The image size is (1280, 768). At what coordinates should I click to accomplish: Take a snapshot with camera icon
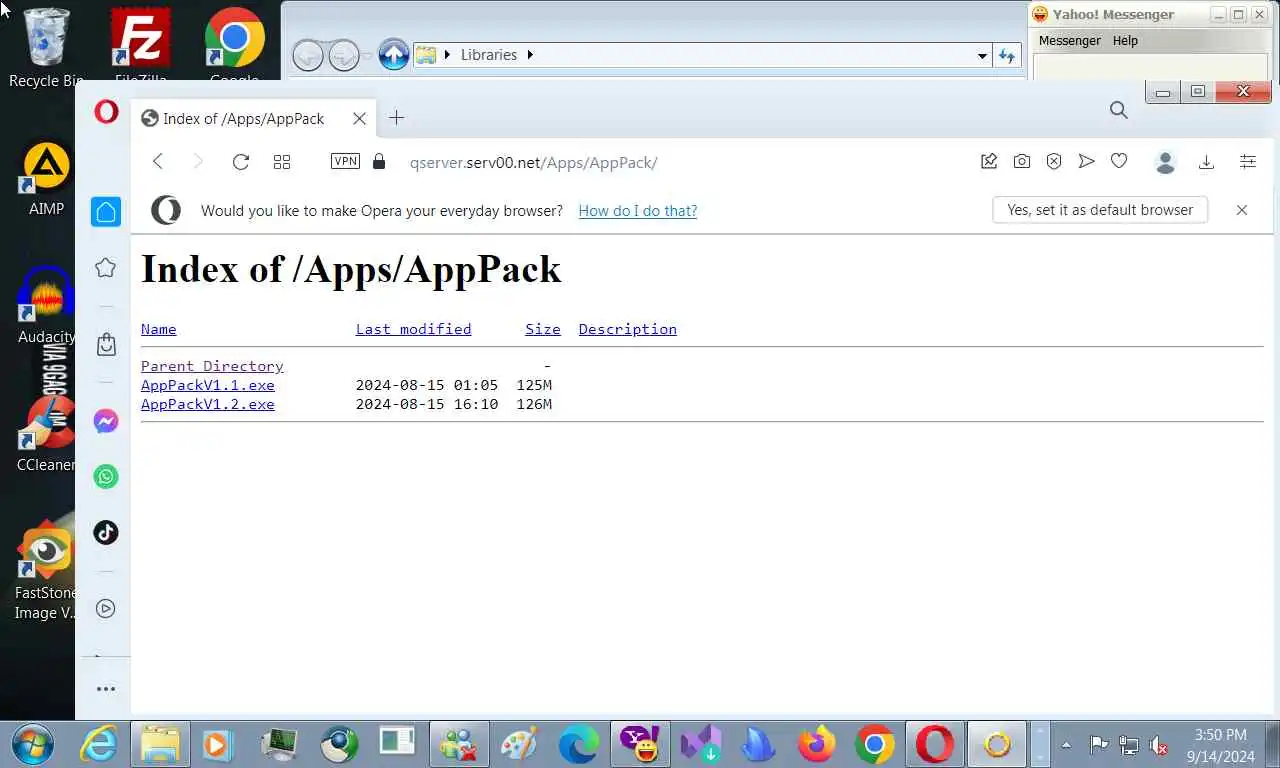[x=1021, y=161]
